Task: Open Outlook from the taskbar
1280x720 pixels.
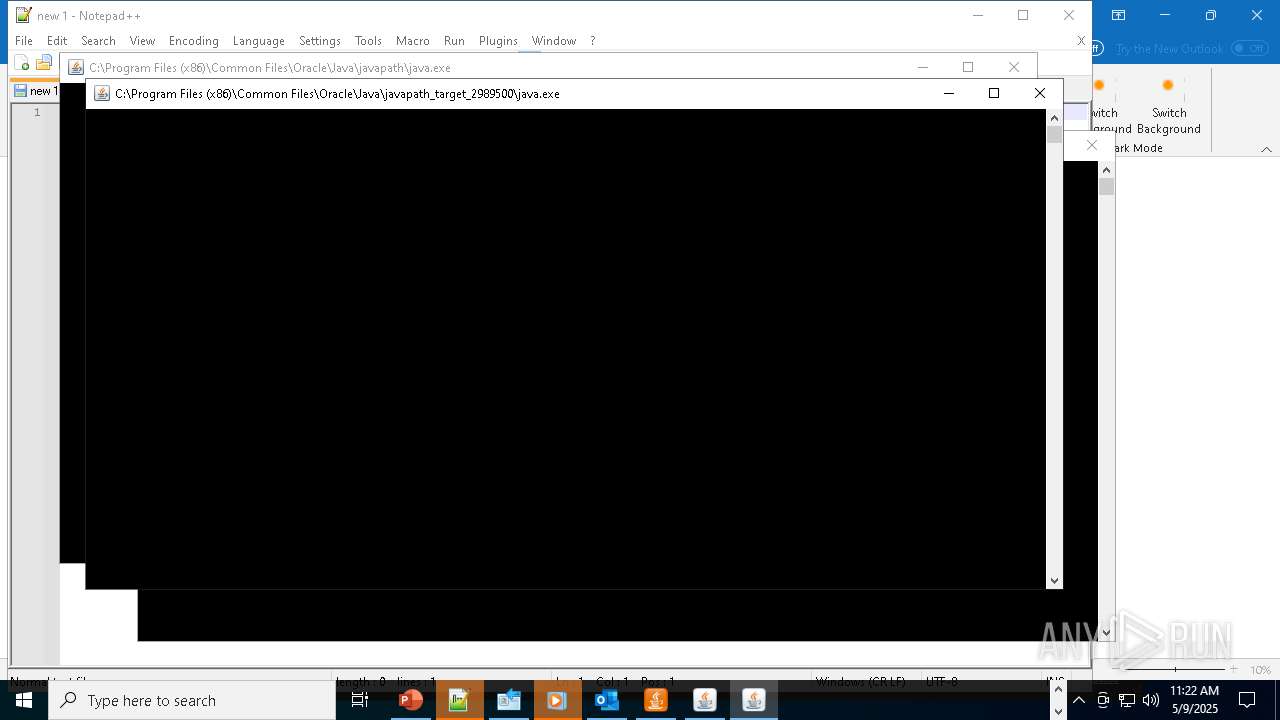Action: 606,701
